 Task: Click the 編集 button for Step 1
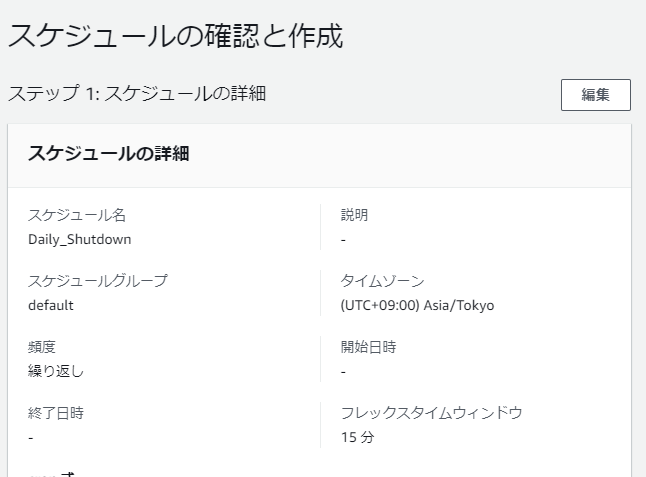(x=595, y=95)
